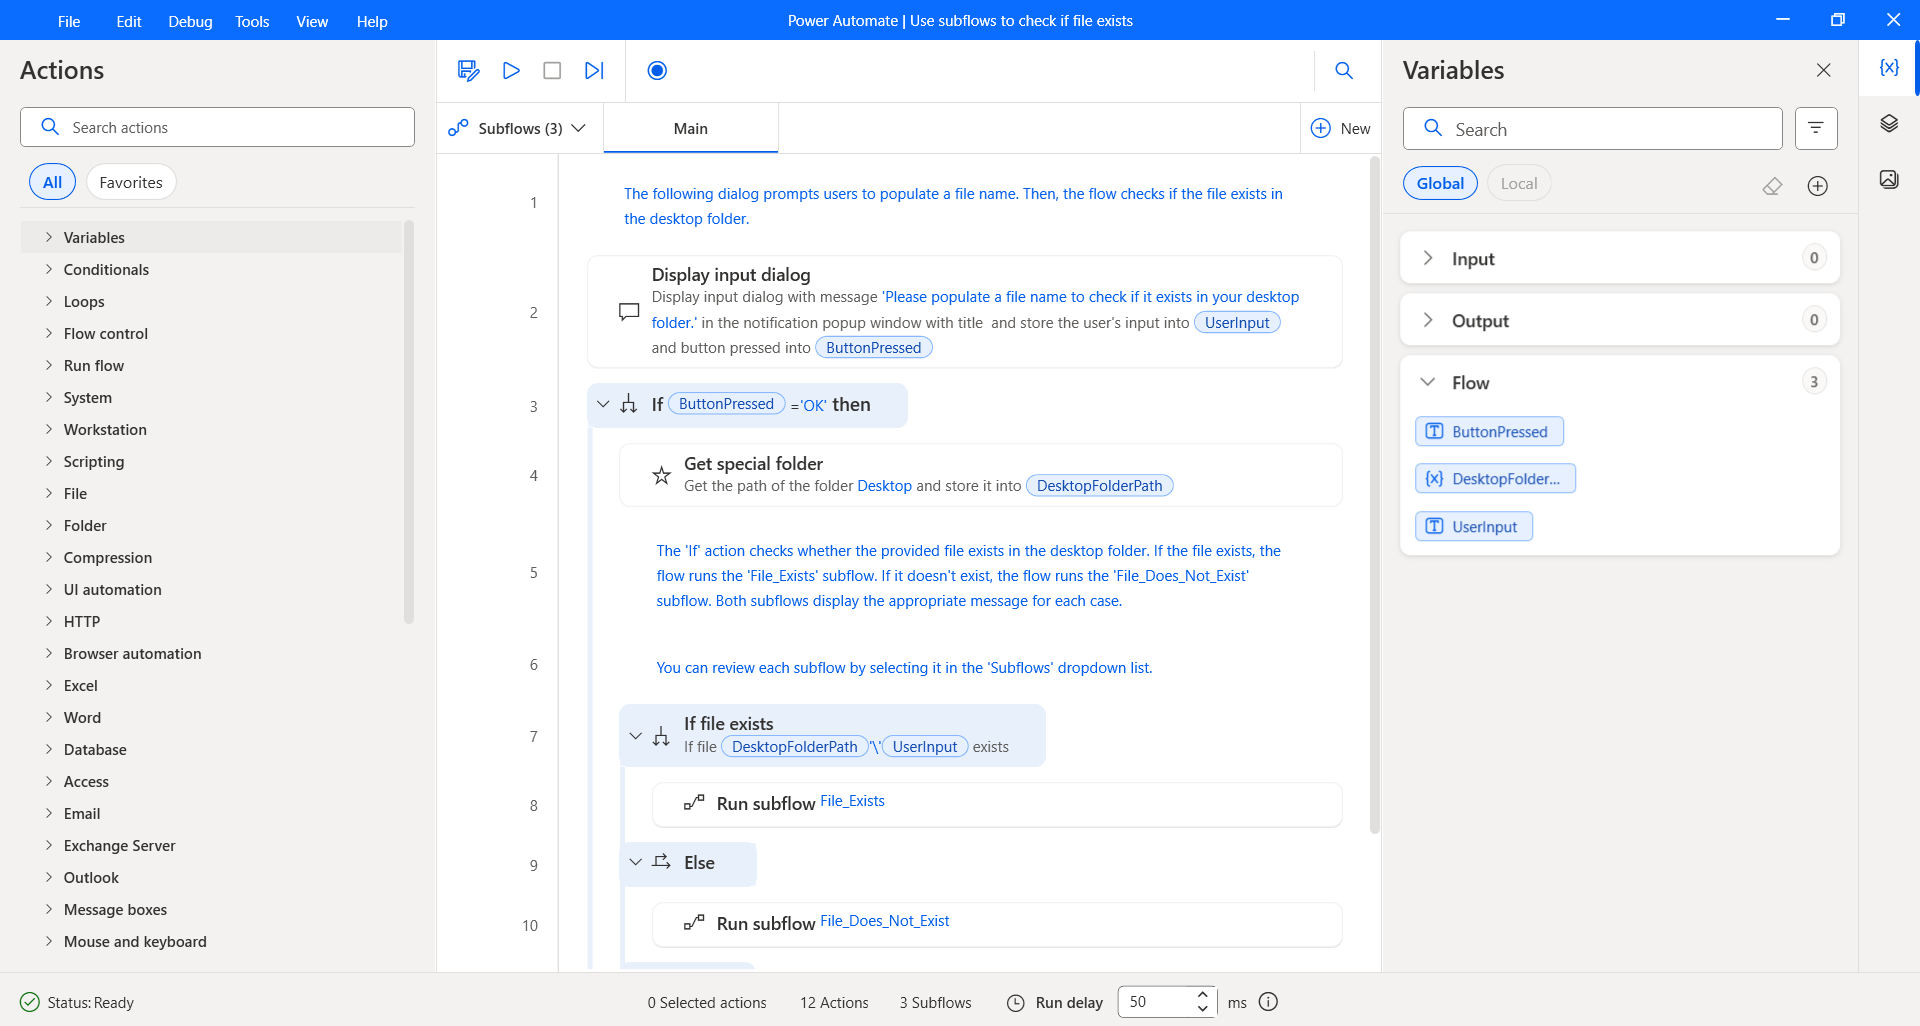
Task: Click New subflow button
Action: click(1341, 128)
